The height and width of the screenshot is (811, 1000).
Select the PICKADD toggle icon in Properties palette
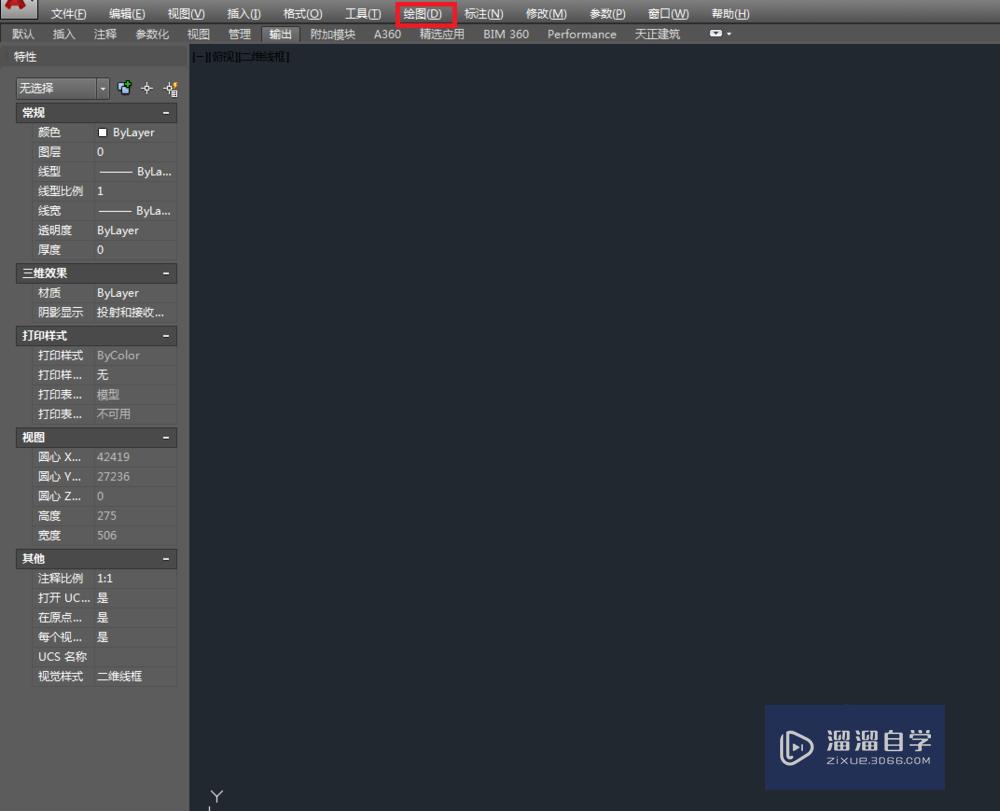(x=123, y=88)
